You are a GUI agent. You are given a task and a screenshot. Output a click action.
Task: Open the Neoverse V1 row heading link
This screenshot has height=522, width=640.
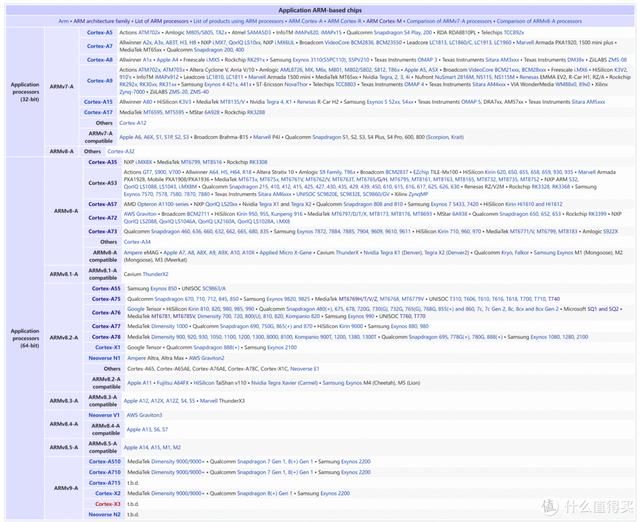point(104,415)
